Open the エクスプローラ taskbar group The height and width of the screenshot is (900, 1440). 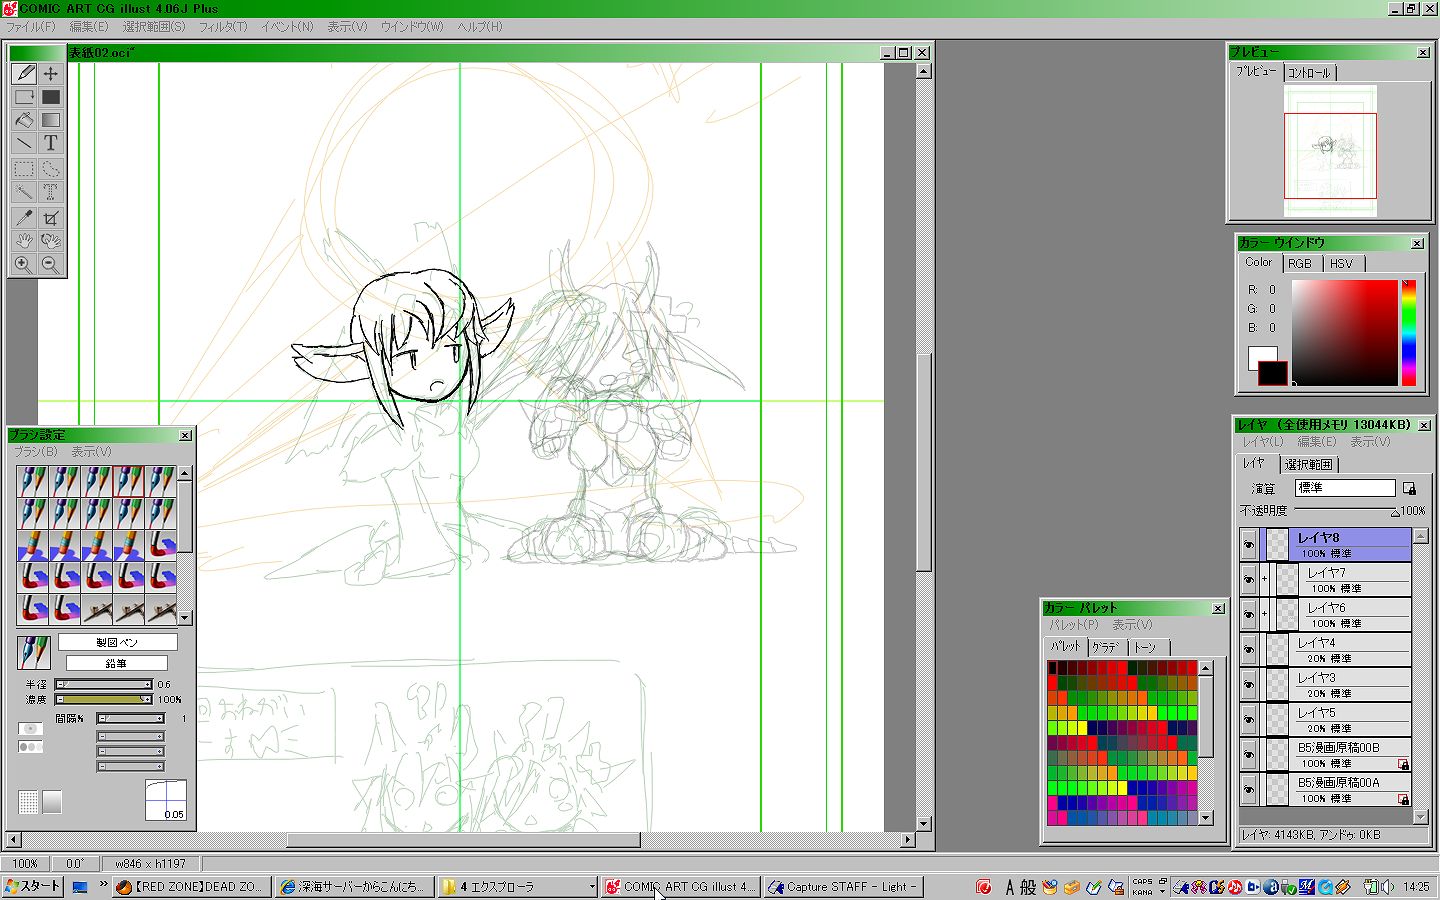(x=518, y=886)
